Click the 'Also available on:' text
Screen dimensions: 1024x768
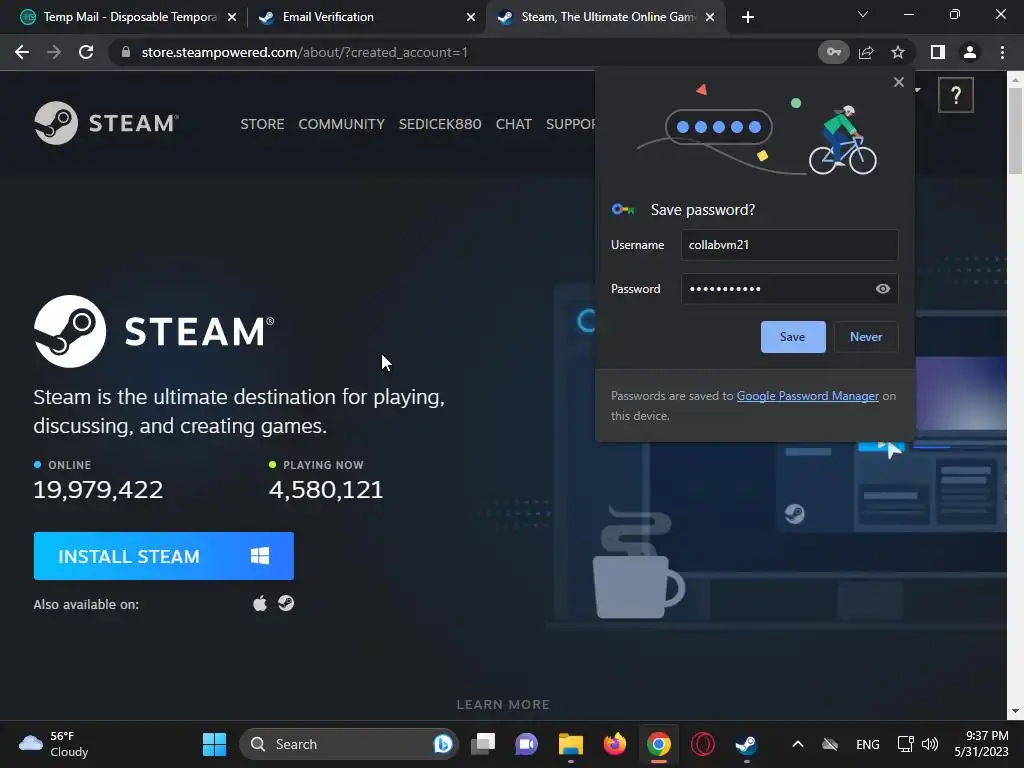point(86,605)
